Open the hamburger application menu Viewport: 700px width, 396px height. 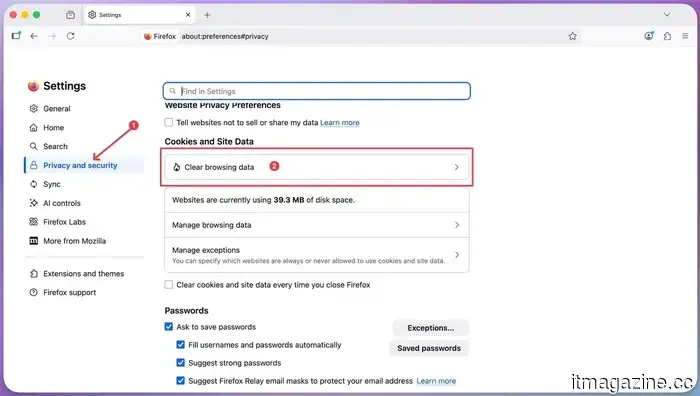[685, 36]
